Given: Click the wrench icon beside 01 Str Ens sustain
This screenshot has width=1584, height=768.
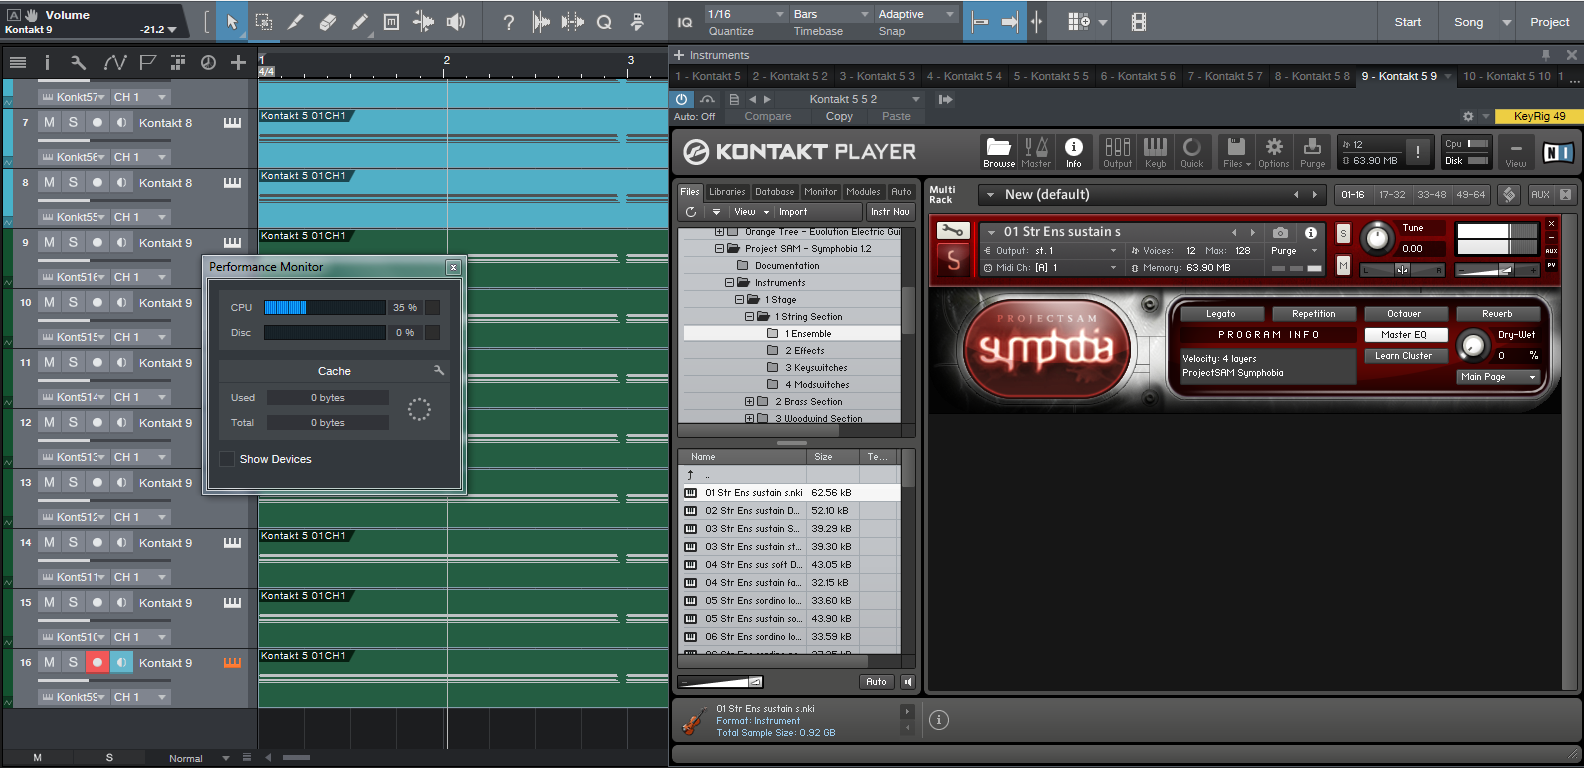Looking at the screenshot, I should click(952, 231).
